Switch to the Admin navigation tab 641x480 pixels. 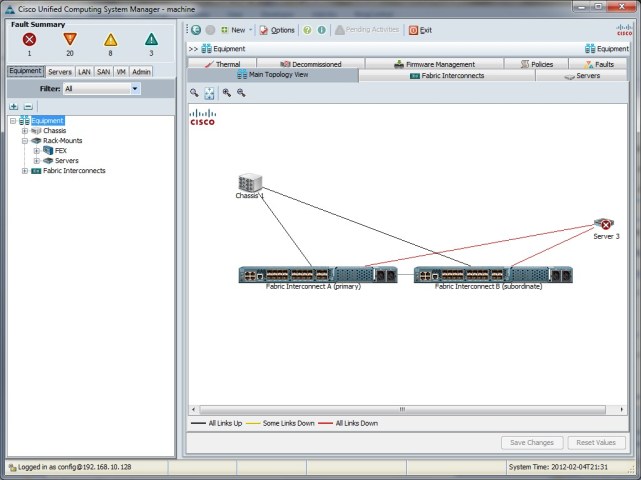coord(141,72)
